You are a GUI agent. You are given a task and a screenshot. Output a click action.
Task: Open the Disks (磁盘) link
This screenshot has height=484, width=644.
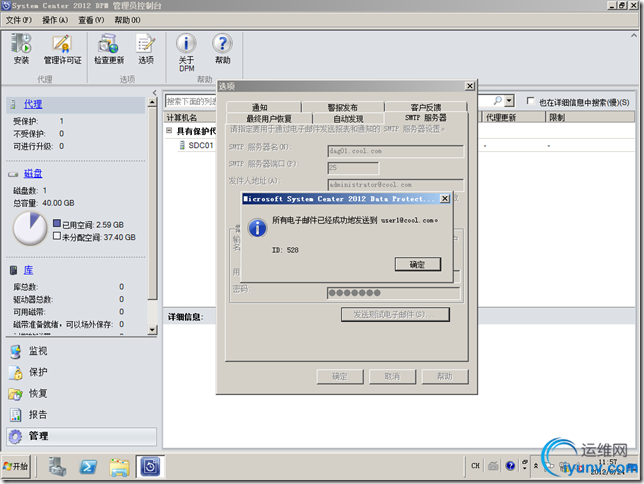[x=33, y=173]
